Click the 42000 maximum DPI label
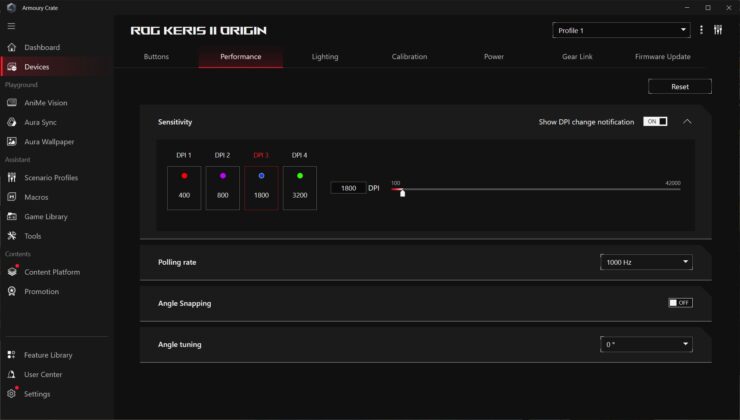This screenshot has height=420, width=740. pos(673,183)
